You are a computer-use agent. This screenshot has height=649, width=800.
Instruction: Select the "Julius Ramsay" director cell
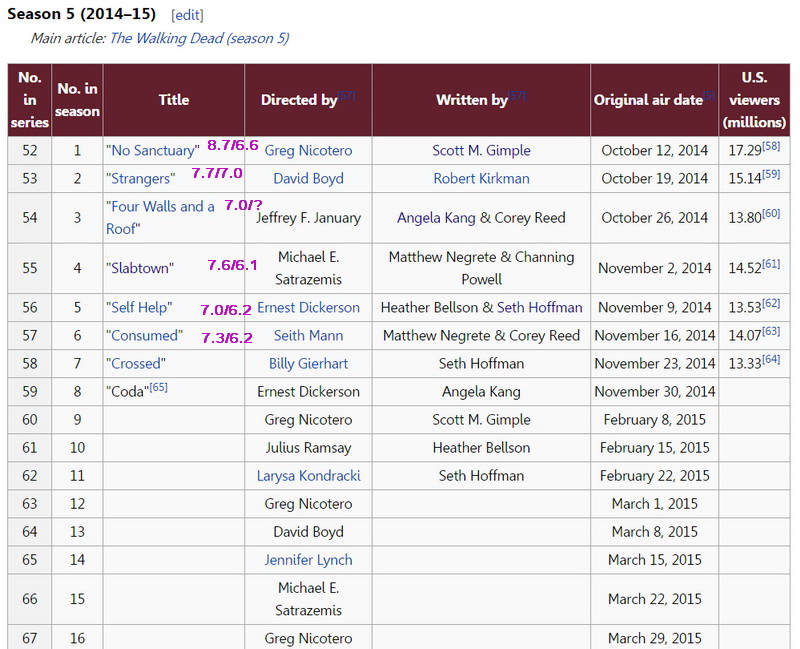pyautogui.click(x=308, y=447)
